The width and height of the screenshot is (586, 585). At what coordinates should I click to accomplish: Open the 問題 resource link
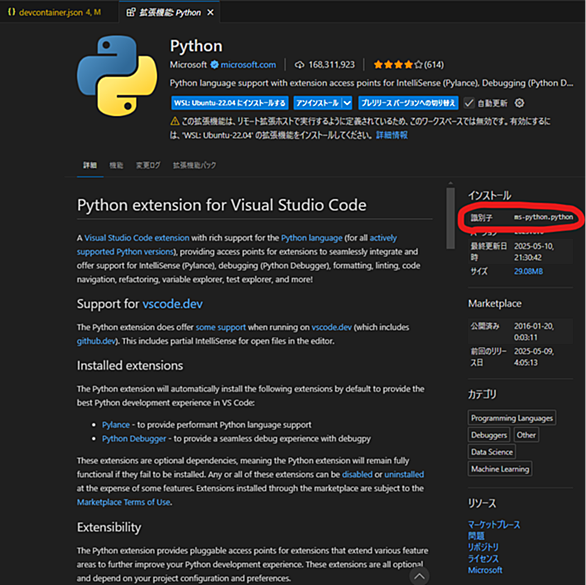pos(476,536)
